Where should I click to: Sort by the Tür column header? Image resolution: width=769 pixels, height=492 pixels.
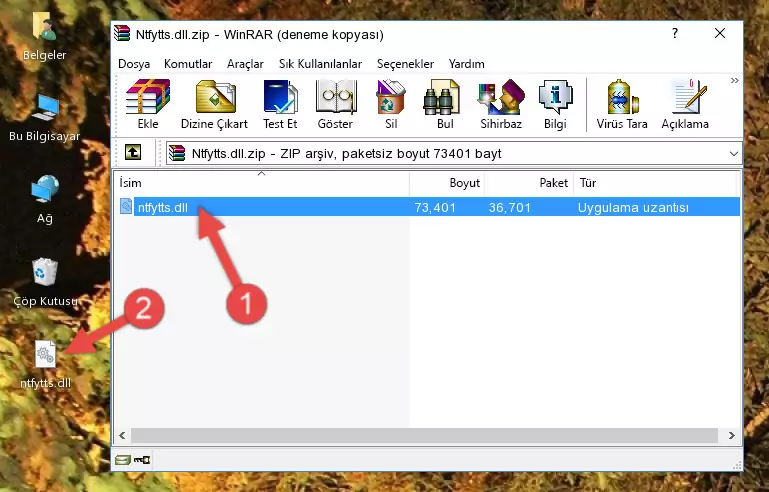[x=655, y=182]
